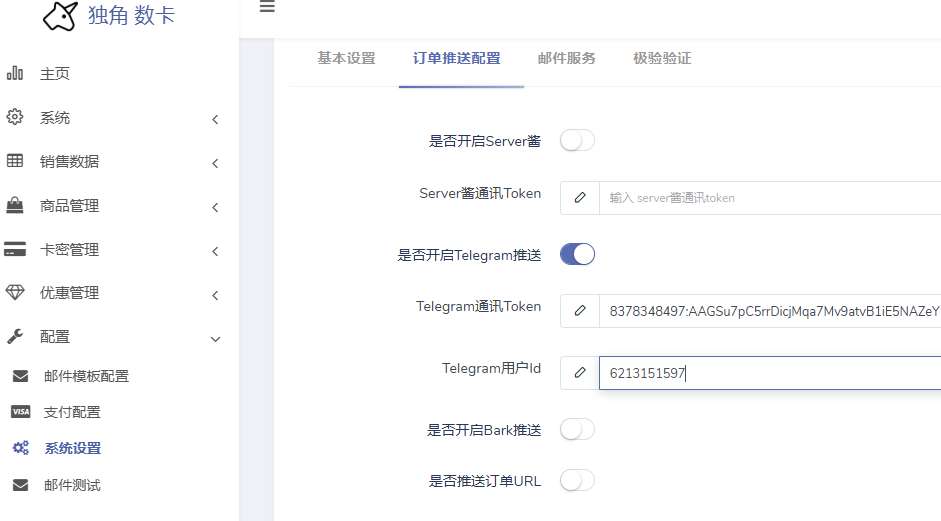Viewport: 941px width, 521px height.
Task: Expand the 系统 sidebar menu chevron
Action: [x=215, y=120]
